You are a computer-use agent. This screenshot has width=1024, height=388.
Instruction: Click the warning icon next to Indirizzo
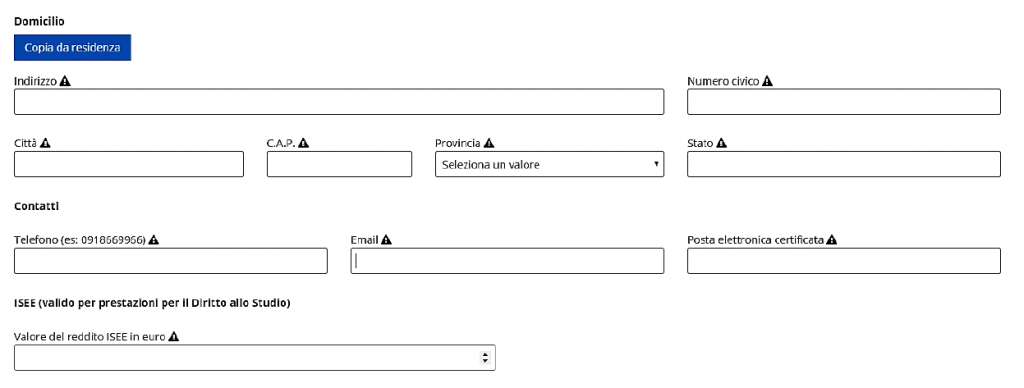pyautogui.click(x=65, y=82)
